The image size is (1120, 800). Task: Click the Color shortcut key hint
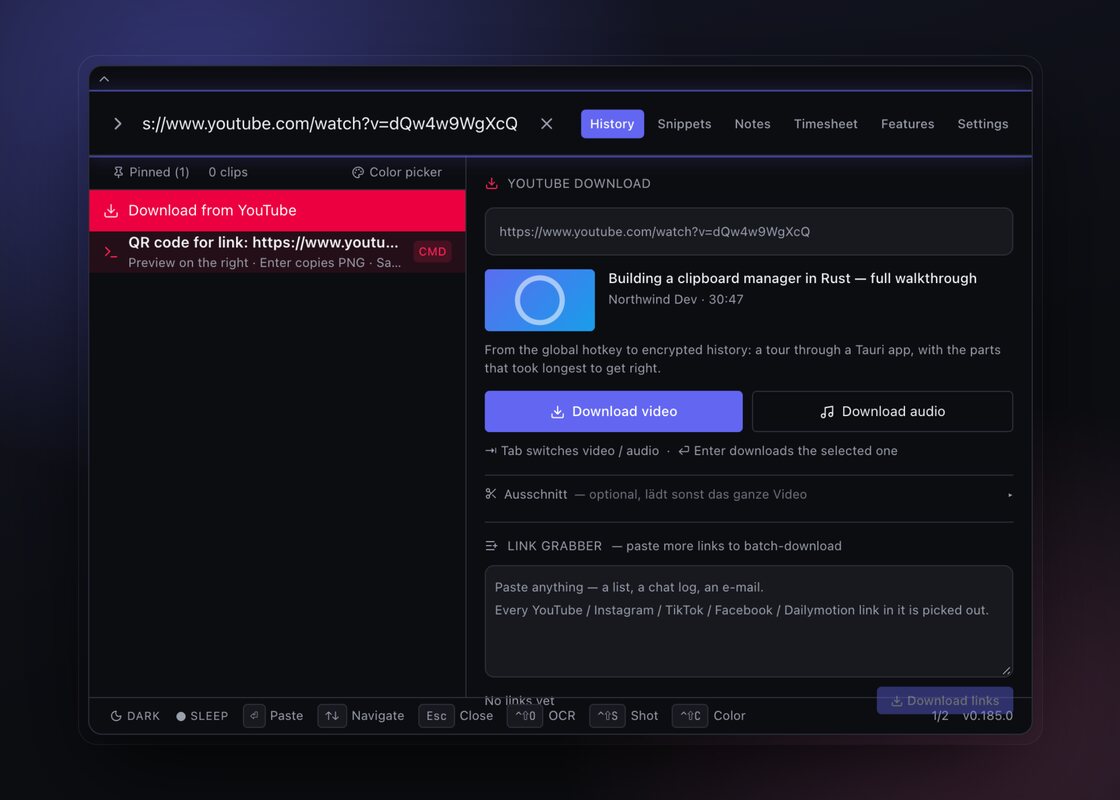pos(709,716)
